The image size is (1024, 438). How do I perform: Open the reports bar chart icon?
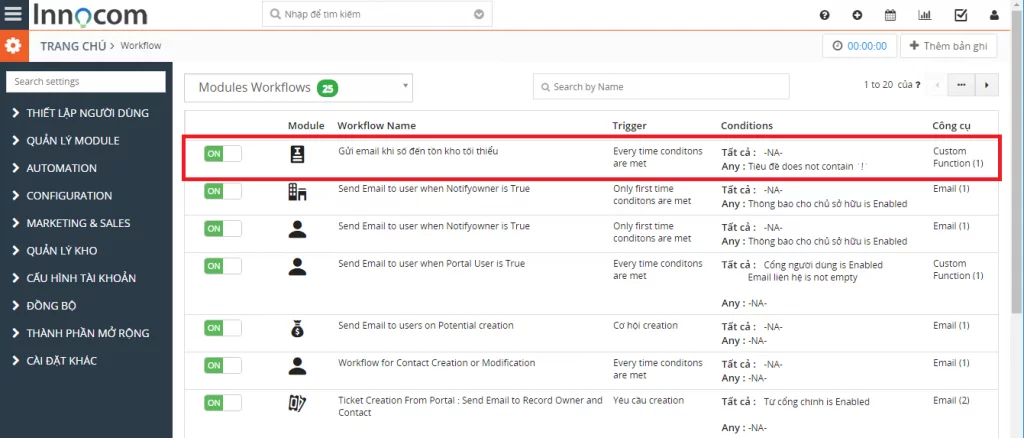(925, 15)
